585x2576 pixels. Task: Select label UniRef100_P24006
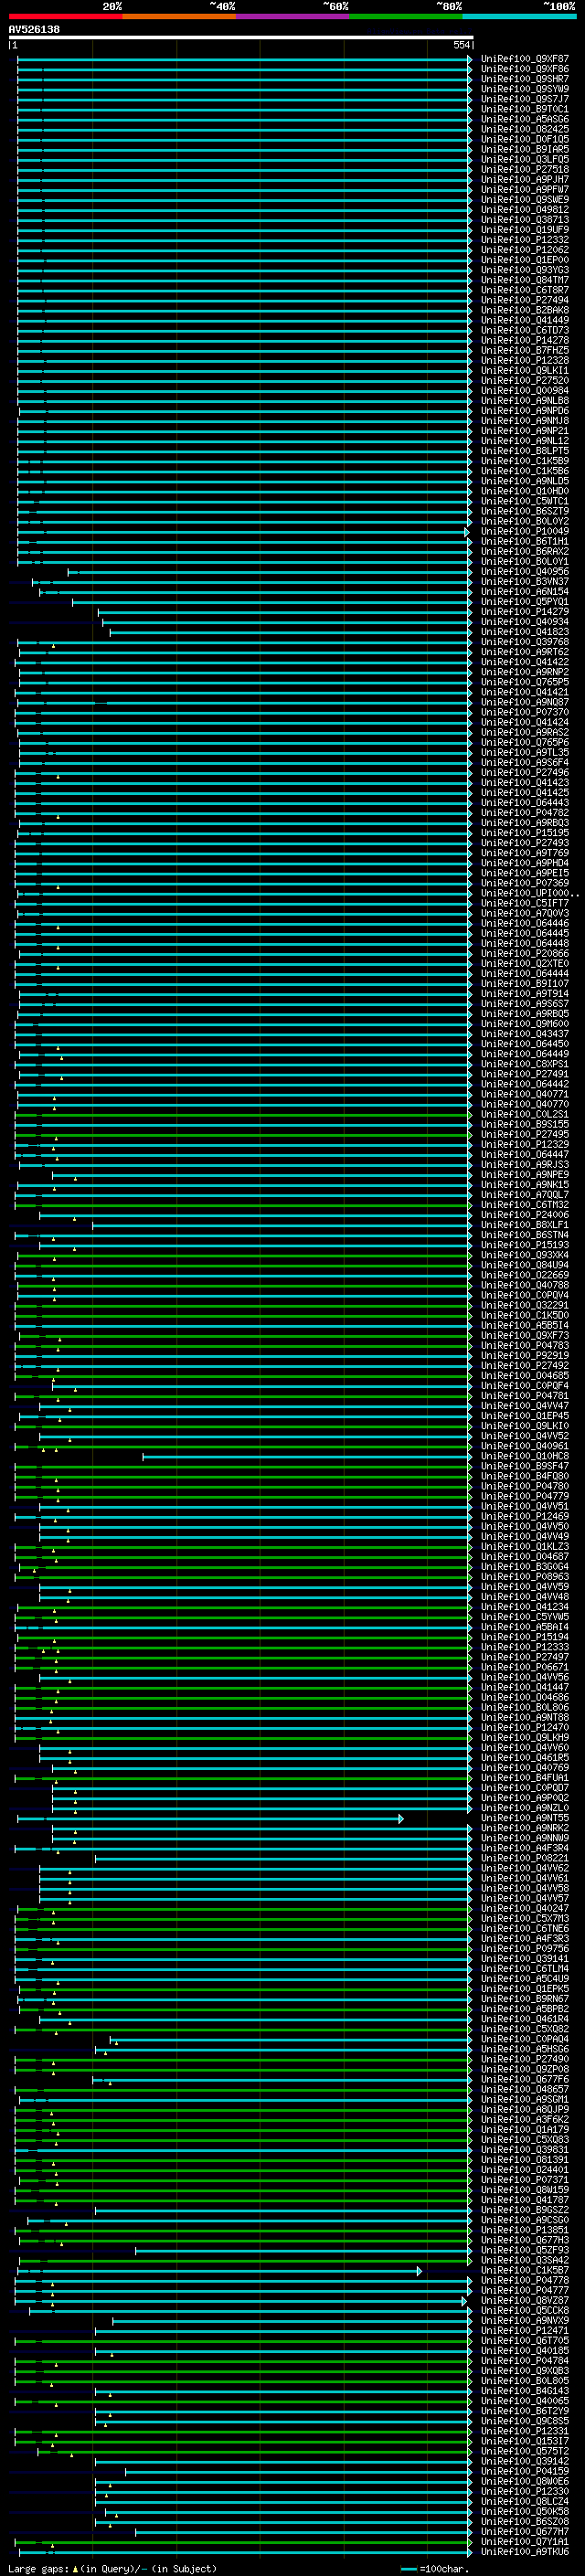tap(525, 1215)
